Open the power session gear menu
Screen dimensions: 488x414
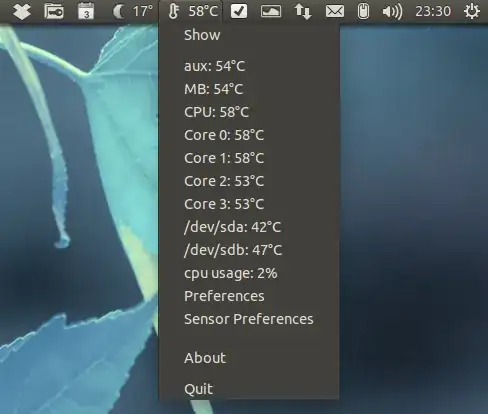[472, 11]
